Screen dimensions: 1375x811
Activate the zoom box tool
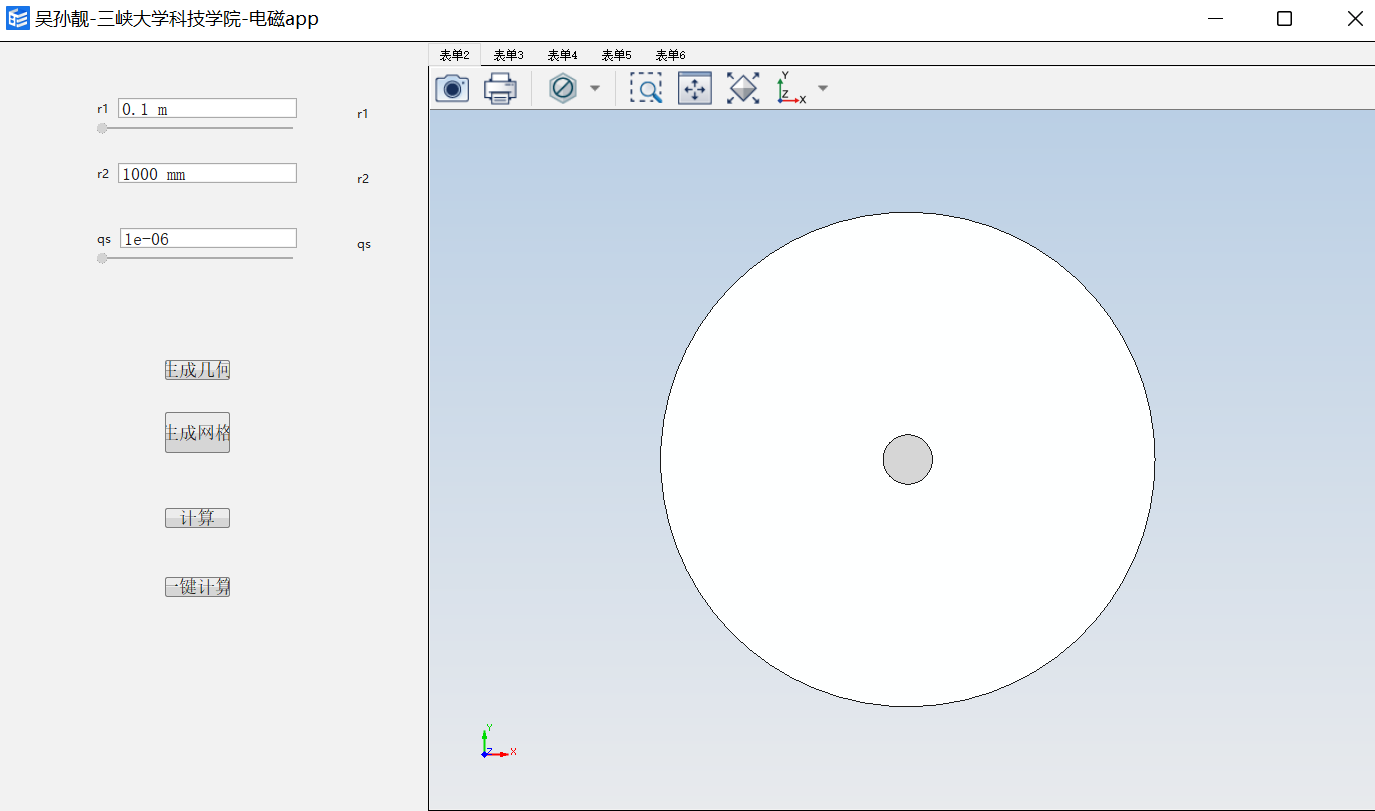click(x=646, y=88)
